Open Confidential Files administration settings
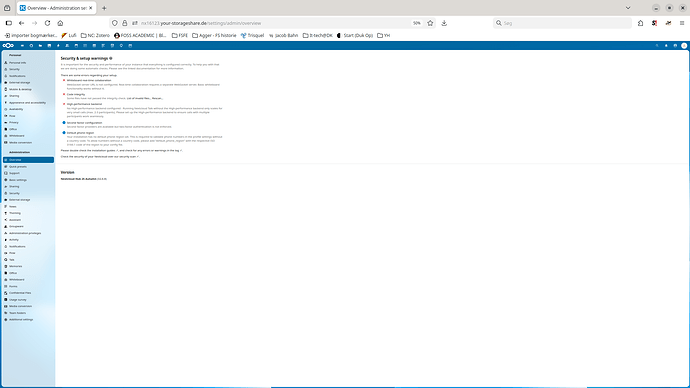The height and width of the screenshot is (388, 690). pyautogui.click(x=28, y=293)
